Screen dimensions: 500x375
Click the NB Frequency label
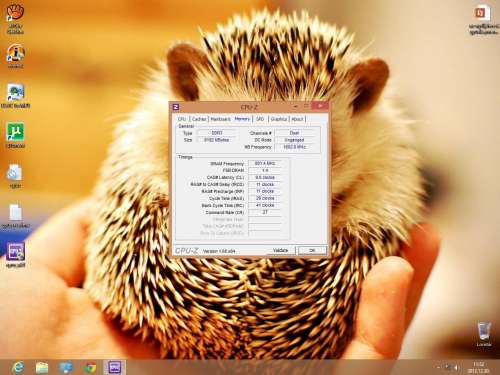[x=258, y=147]
